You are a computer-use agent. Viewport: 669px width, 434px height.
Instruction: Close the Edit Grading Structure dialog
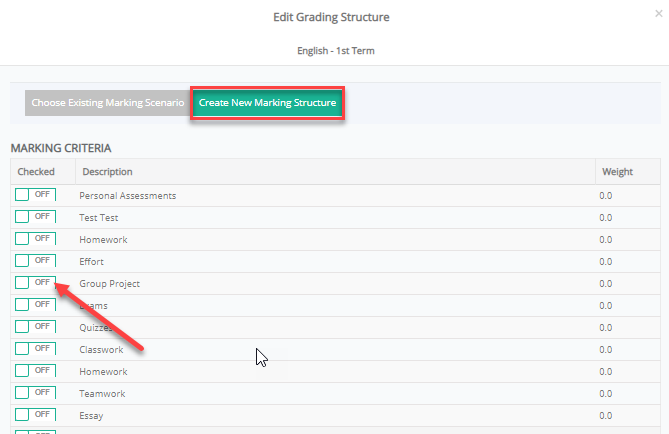point(659,14)
